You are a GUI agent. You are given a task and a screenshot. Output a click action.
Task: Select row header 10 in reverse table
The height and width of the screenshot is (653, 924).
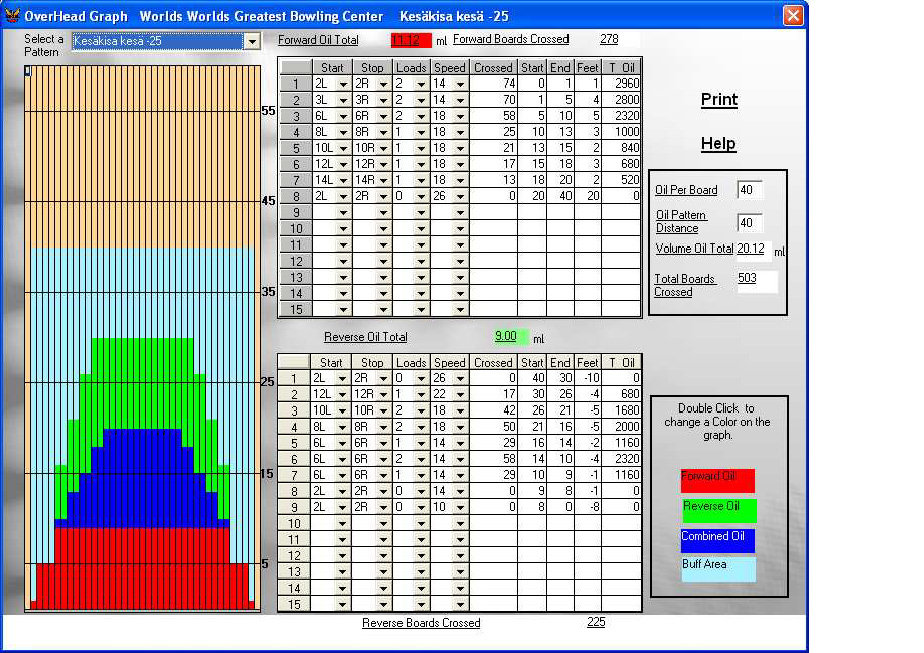click(x=295, y=523)
